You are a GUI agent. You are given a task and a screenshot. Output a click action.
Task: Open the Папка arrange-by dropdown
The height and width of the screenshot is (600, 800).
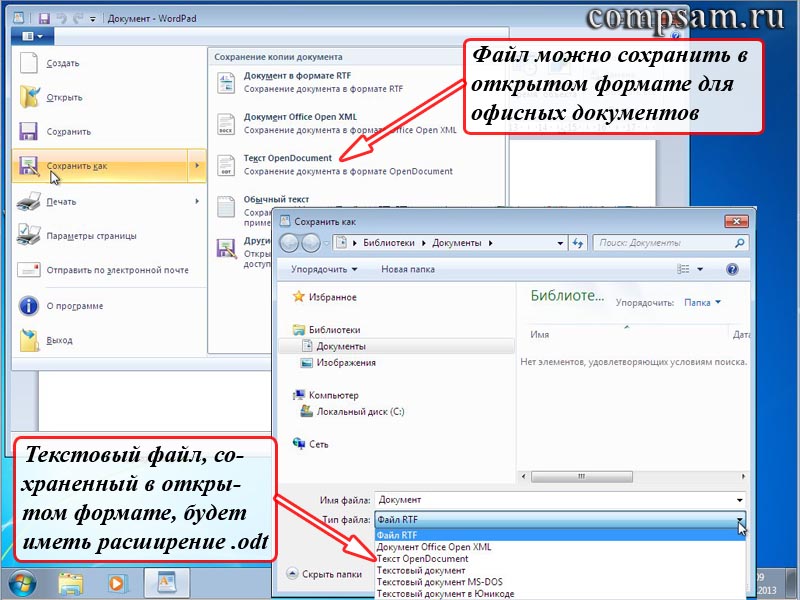click(702, 303)
